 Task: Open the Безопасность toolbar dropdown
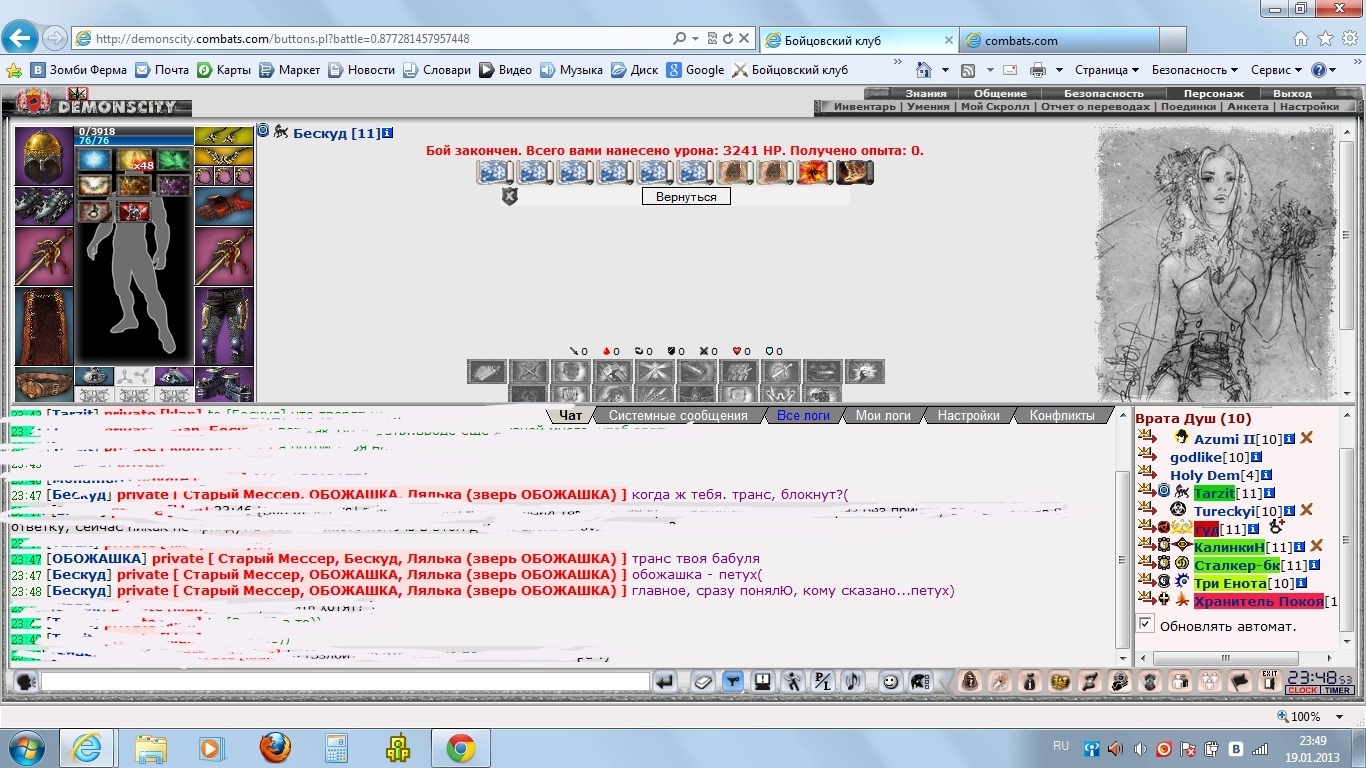tap(1195, 70)
